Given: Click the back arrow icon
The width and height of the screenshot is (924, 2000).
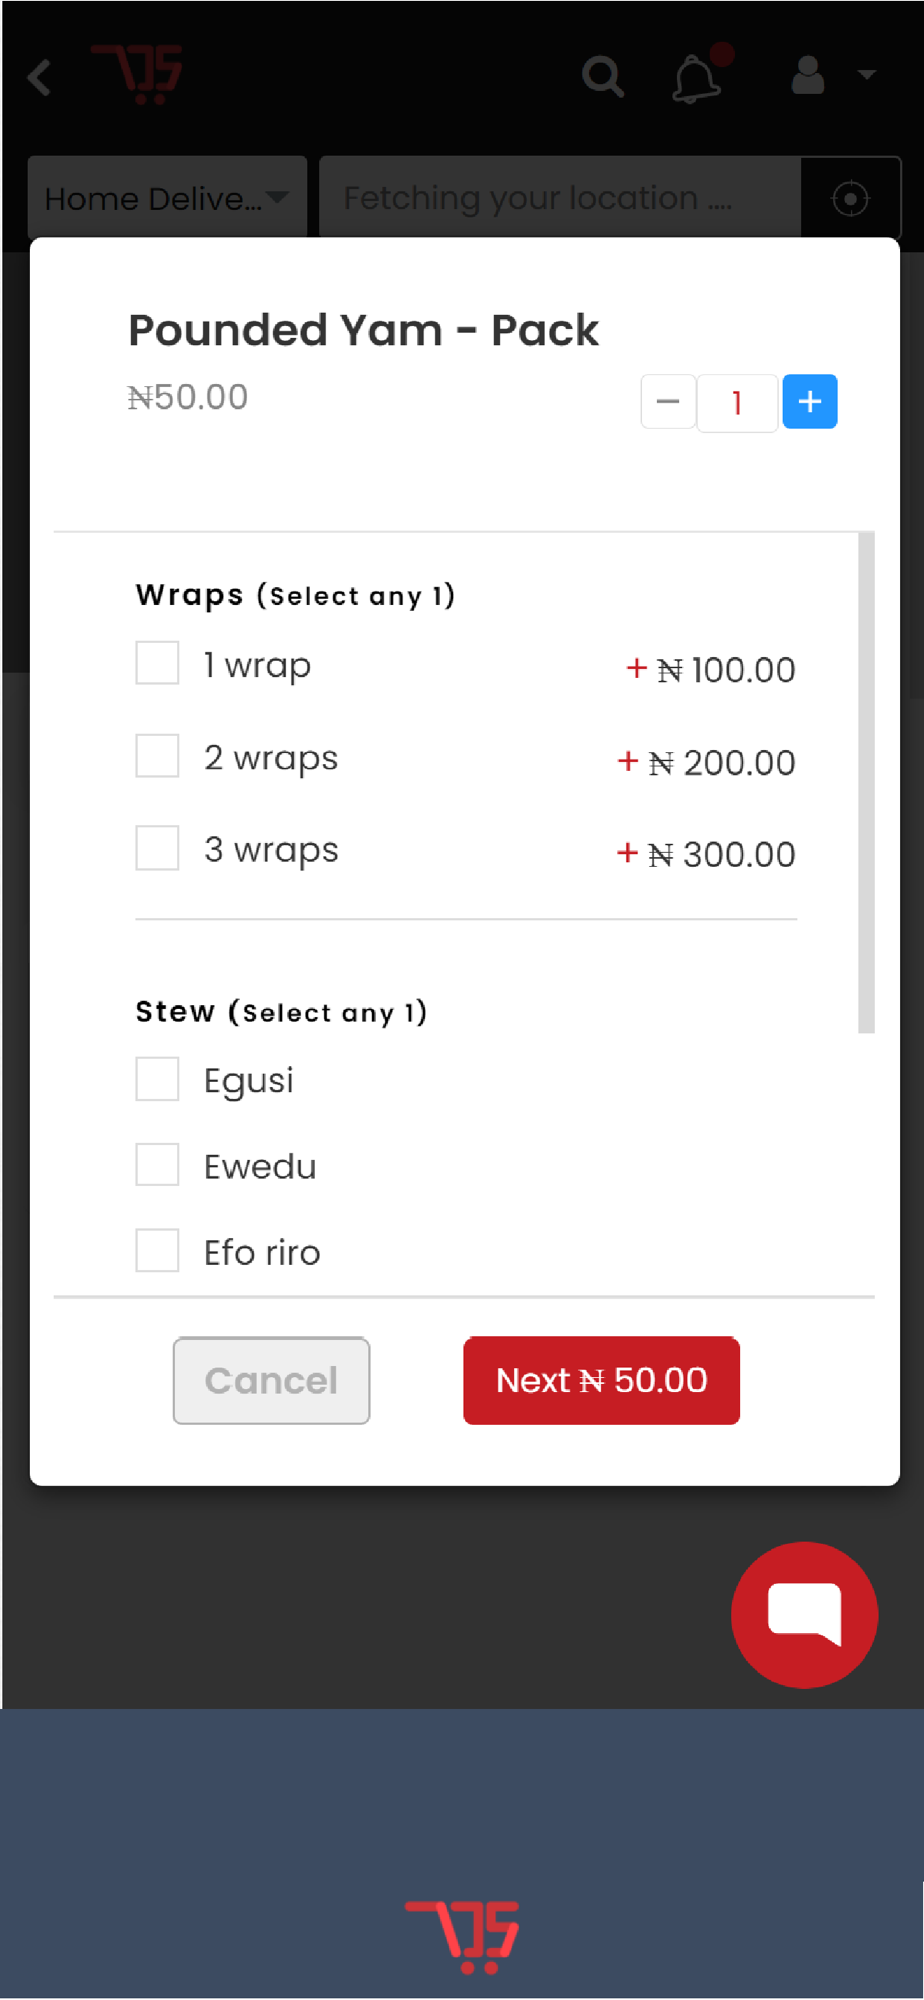Looking at the screenshot, I should [39, 77].
